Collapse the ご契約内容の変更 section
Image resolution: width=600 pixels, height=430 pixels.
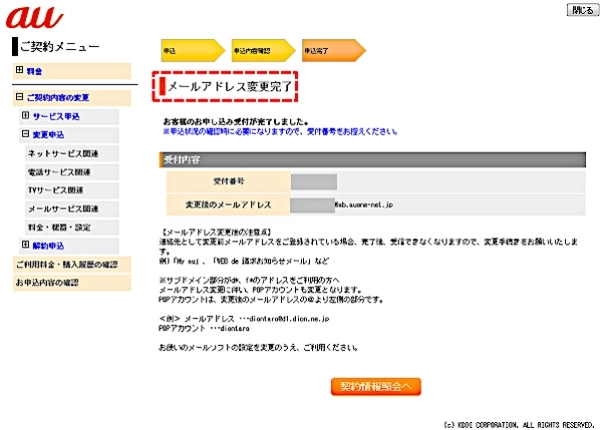point(19,97)
